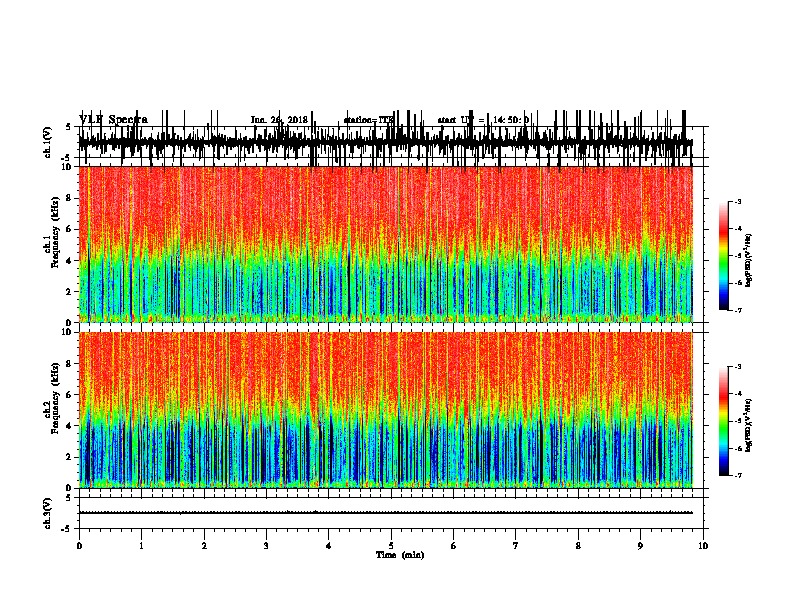Click the "station=ITS" header label
This screenshot has height=612, width=792.
tap(369, 120)
